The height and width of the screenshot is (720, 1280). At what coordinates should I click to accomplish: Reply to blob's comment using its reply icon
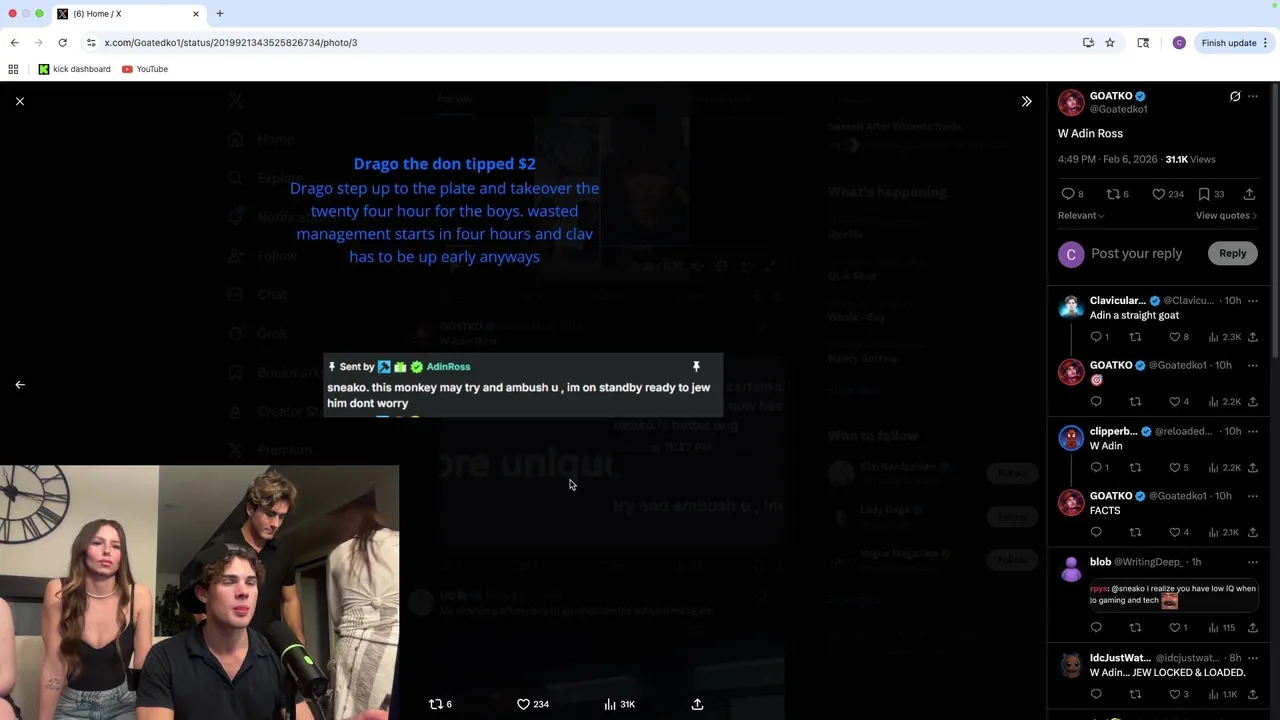1096,628
